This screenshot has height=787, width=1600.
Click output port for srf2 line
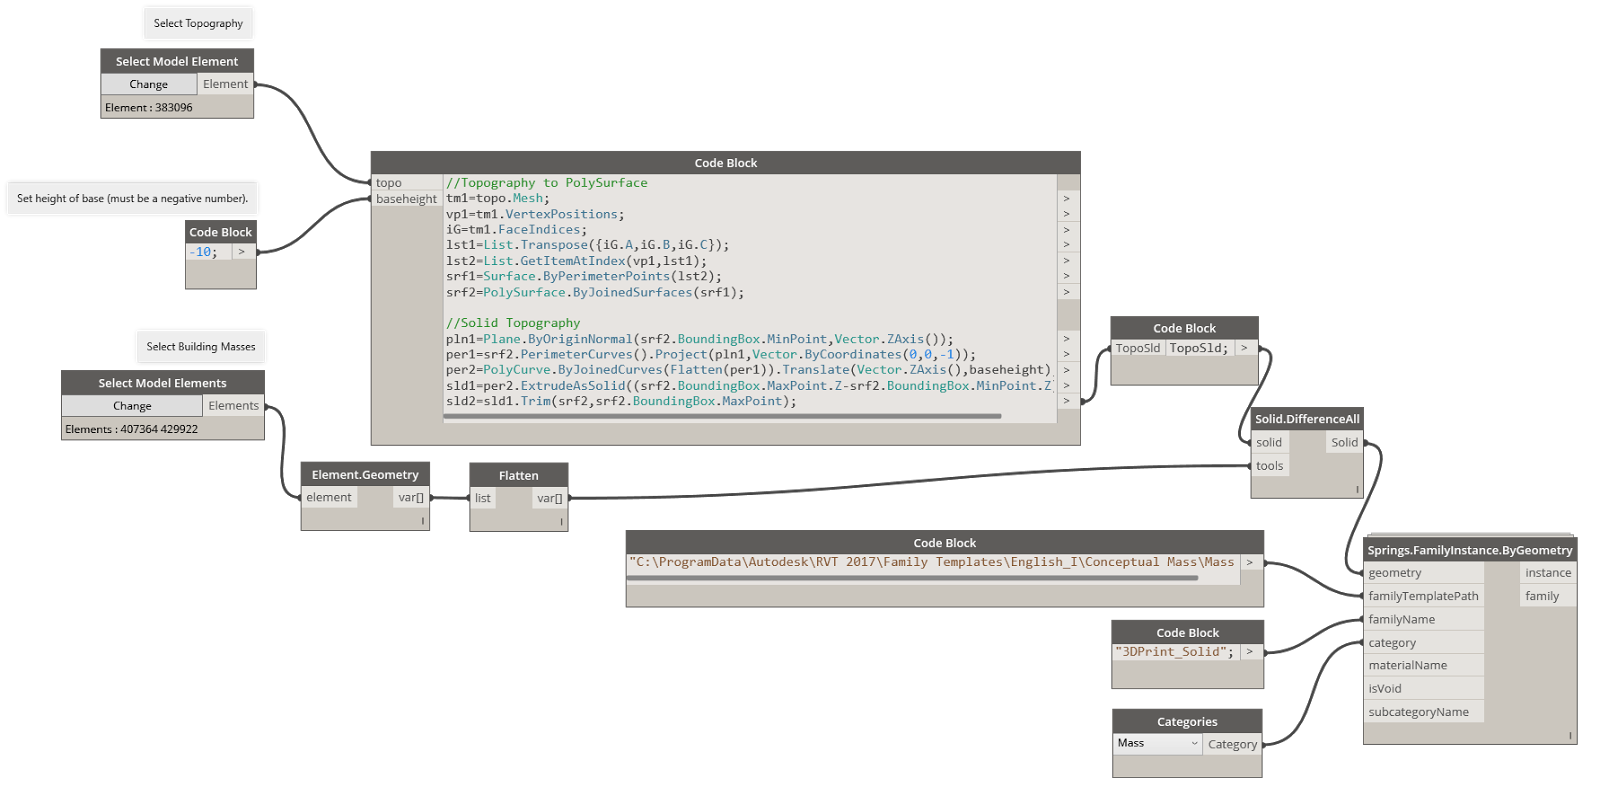pyautogui.click(x=1067, y=292)
